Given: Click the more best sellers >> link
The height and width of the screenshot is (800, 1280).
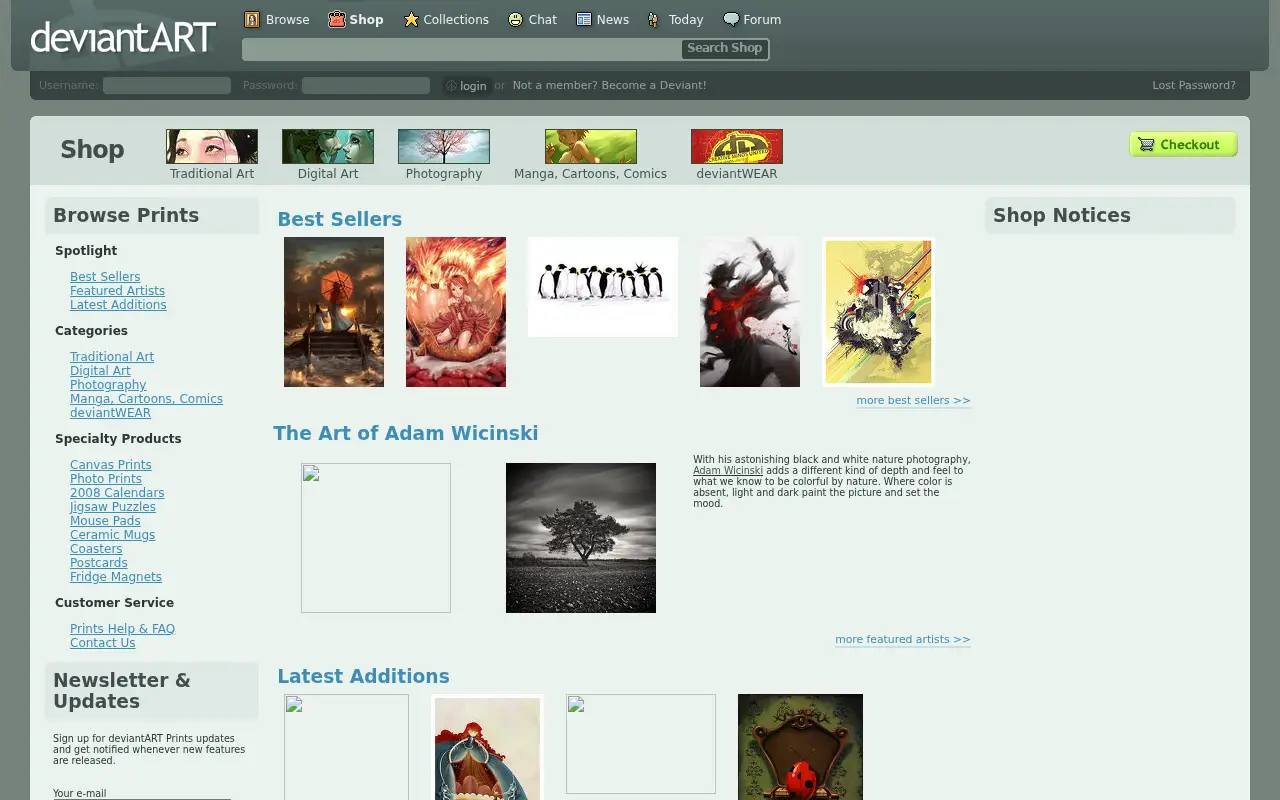Looking at the screenshot, I should 913,400.
